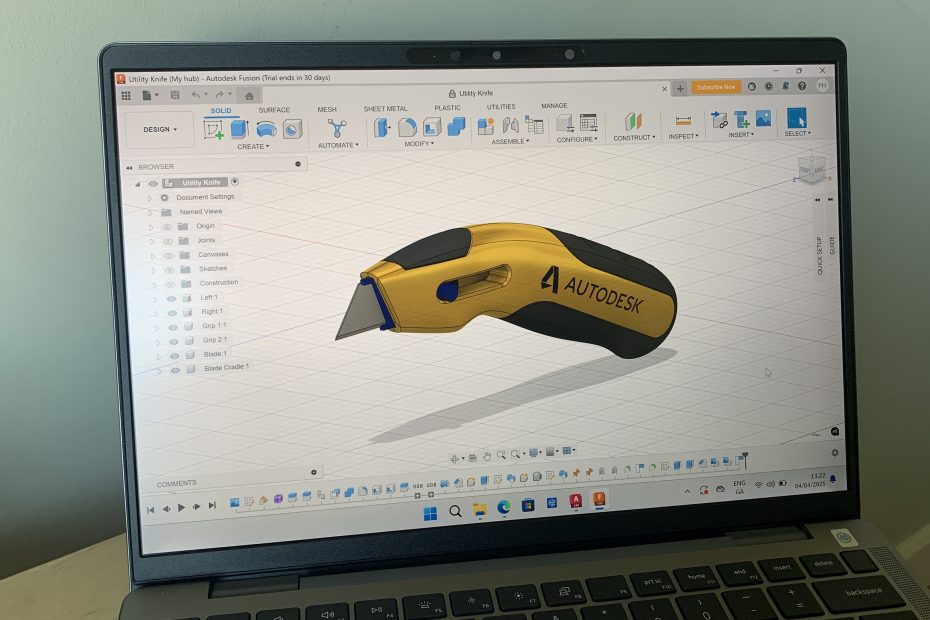930x620 pixels.
Task: Select the Create Sketch tool
Action: (x=214, y=129)
